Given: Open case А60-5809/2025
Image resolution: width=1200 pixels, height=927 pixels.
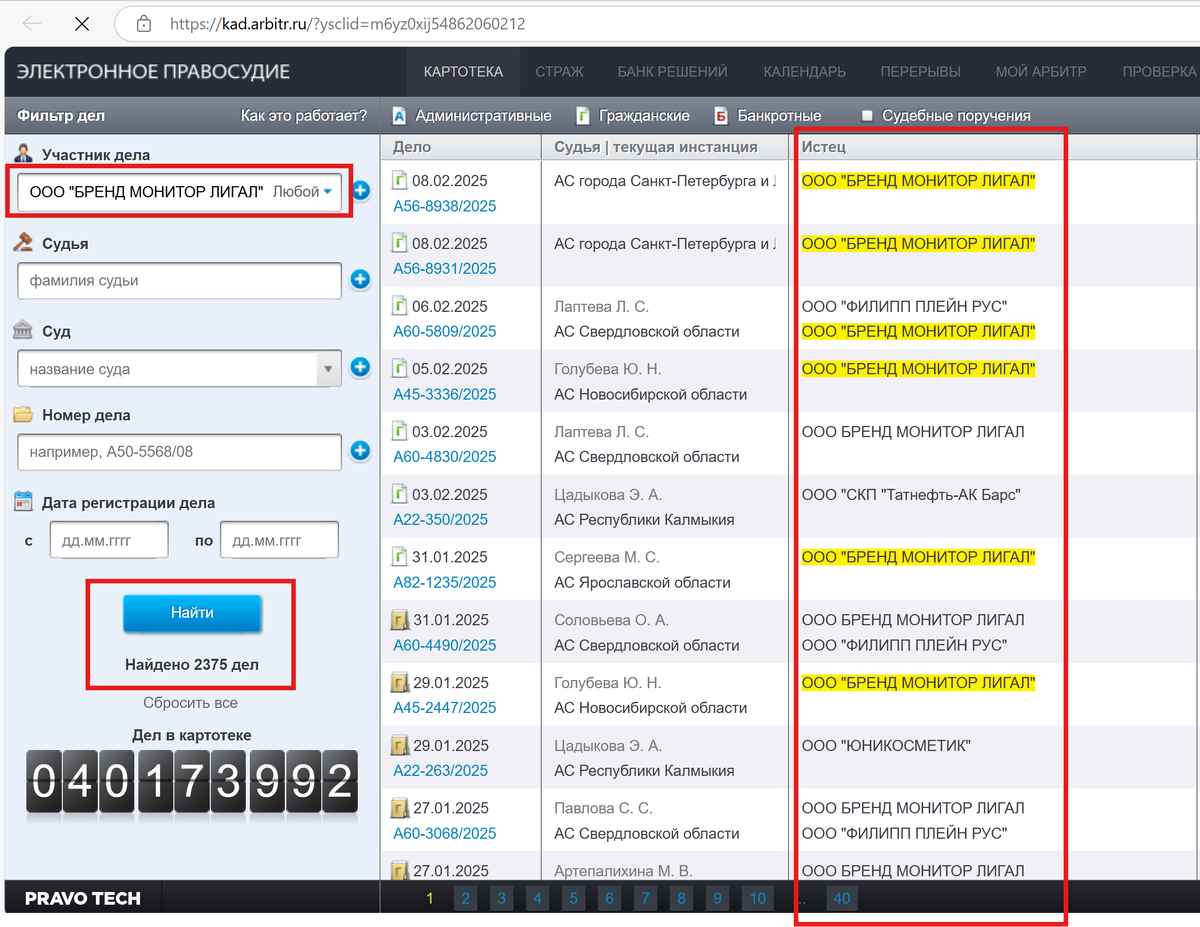Looking at the screenshot, I should [x=444, y=331].
